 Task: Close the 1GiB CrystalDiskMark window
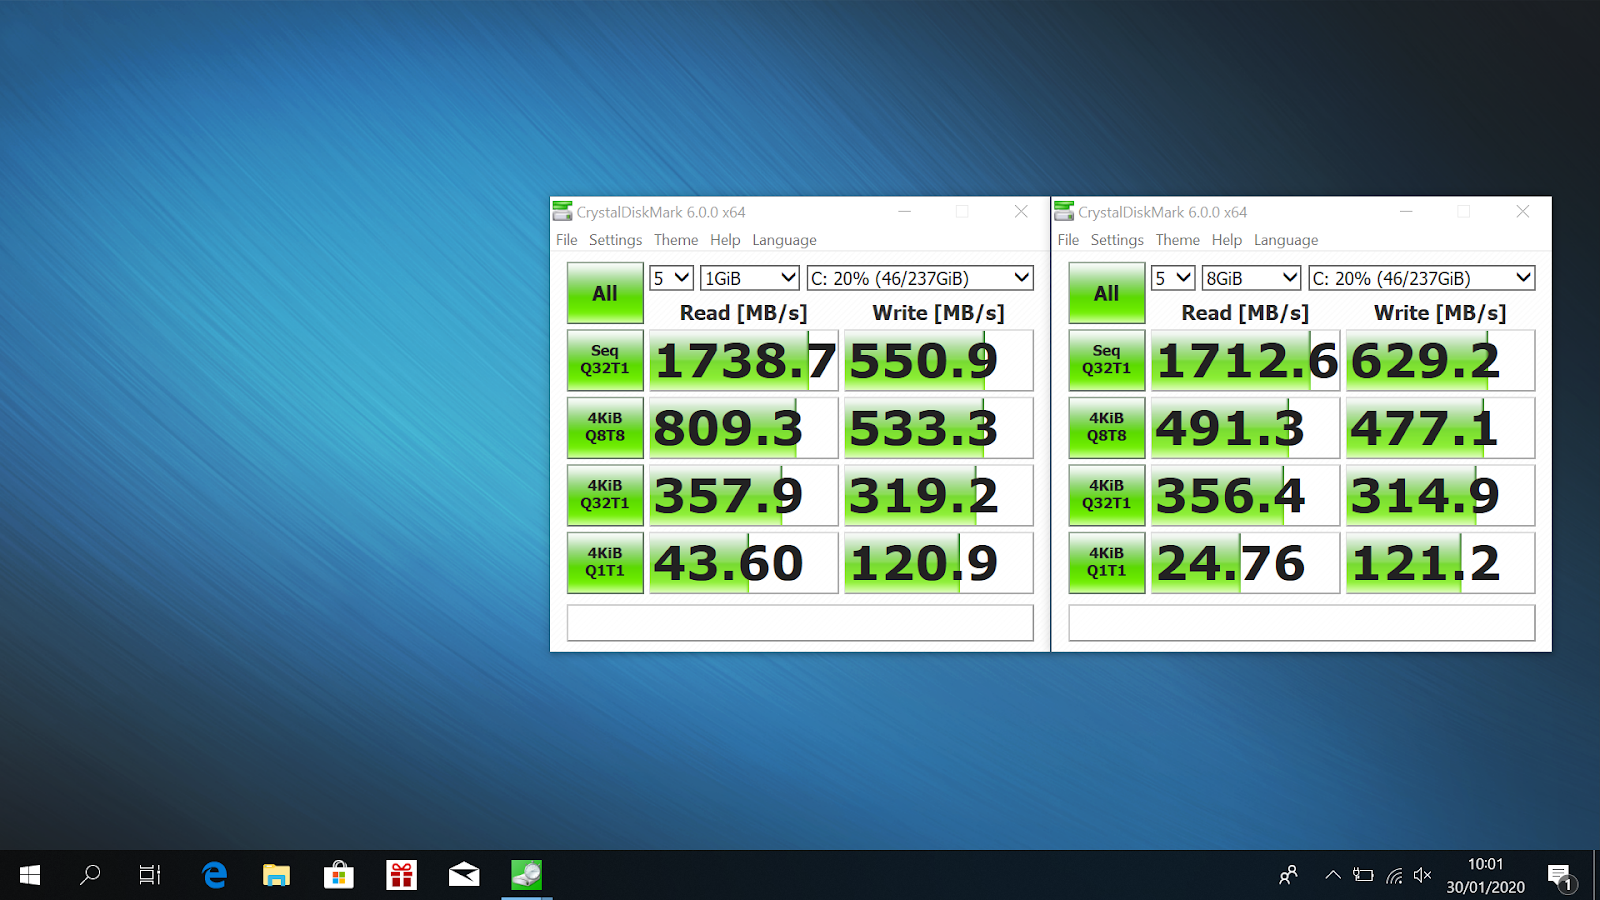[1021, 211]
